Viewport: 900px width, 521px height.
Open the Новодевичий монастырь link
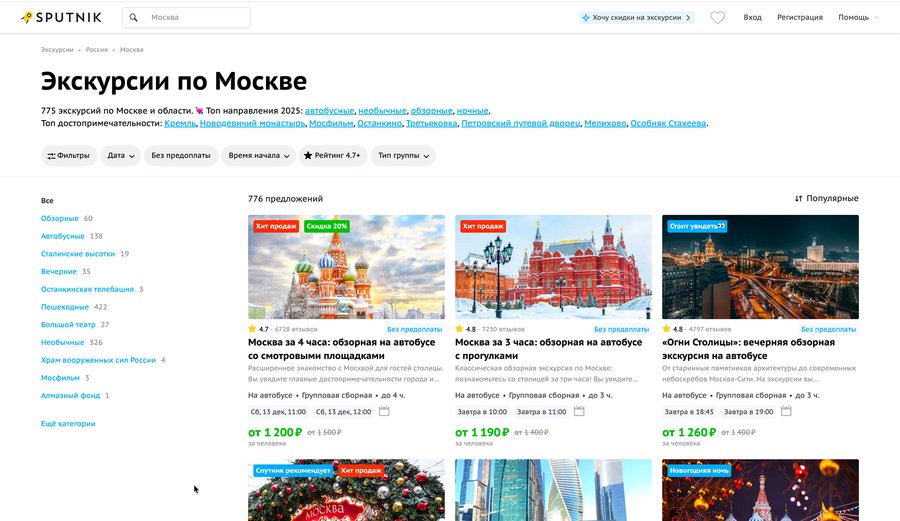pyautogui.click(x=252, y=123)
